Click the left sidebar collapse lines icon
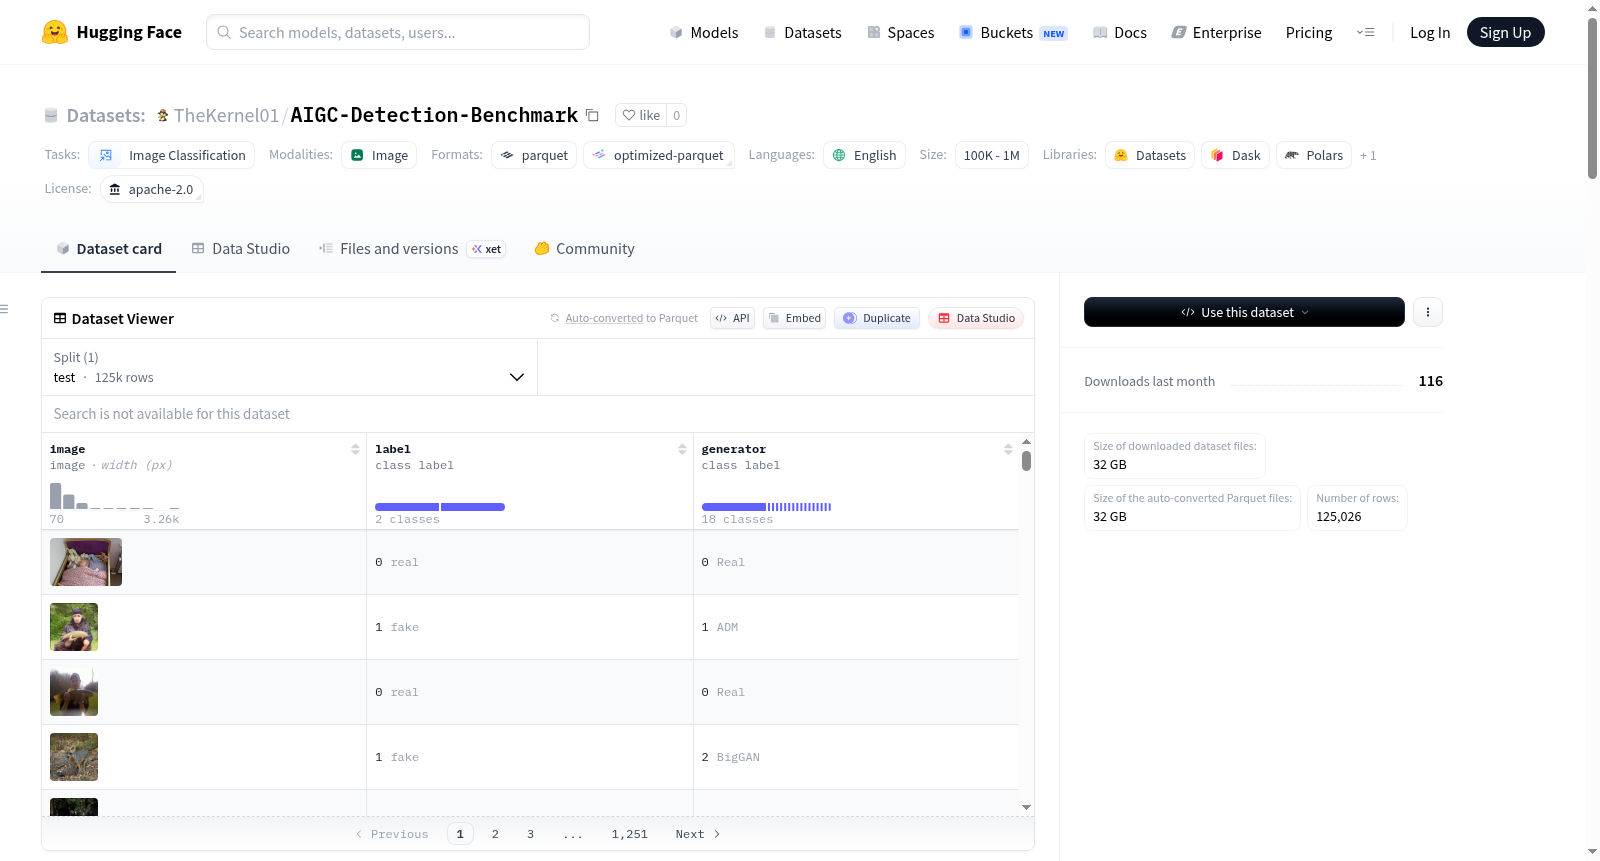 tap(4, 309)
